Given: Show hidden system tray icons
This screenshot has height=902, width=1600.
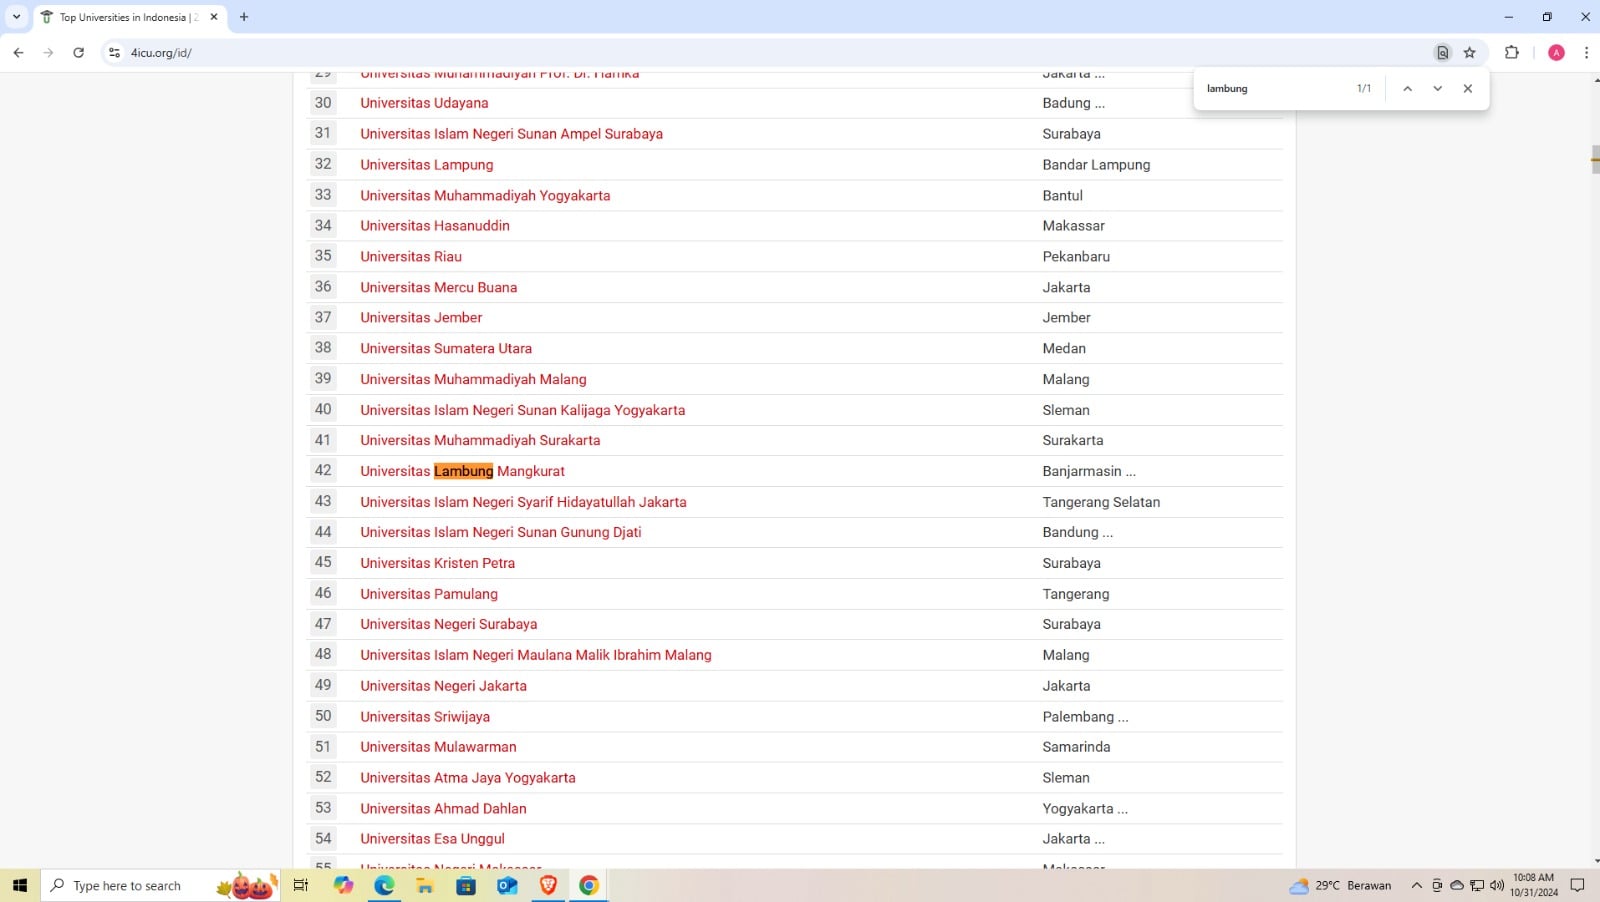Looking at the screenshot, I should tap(1416, 885).
